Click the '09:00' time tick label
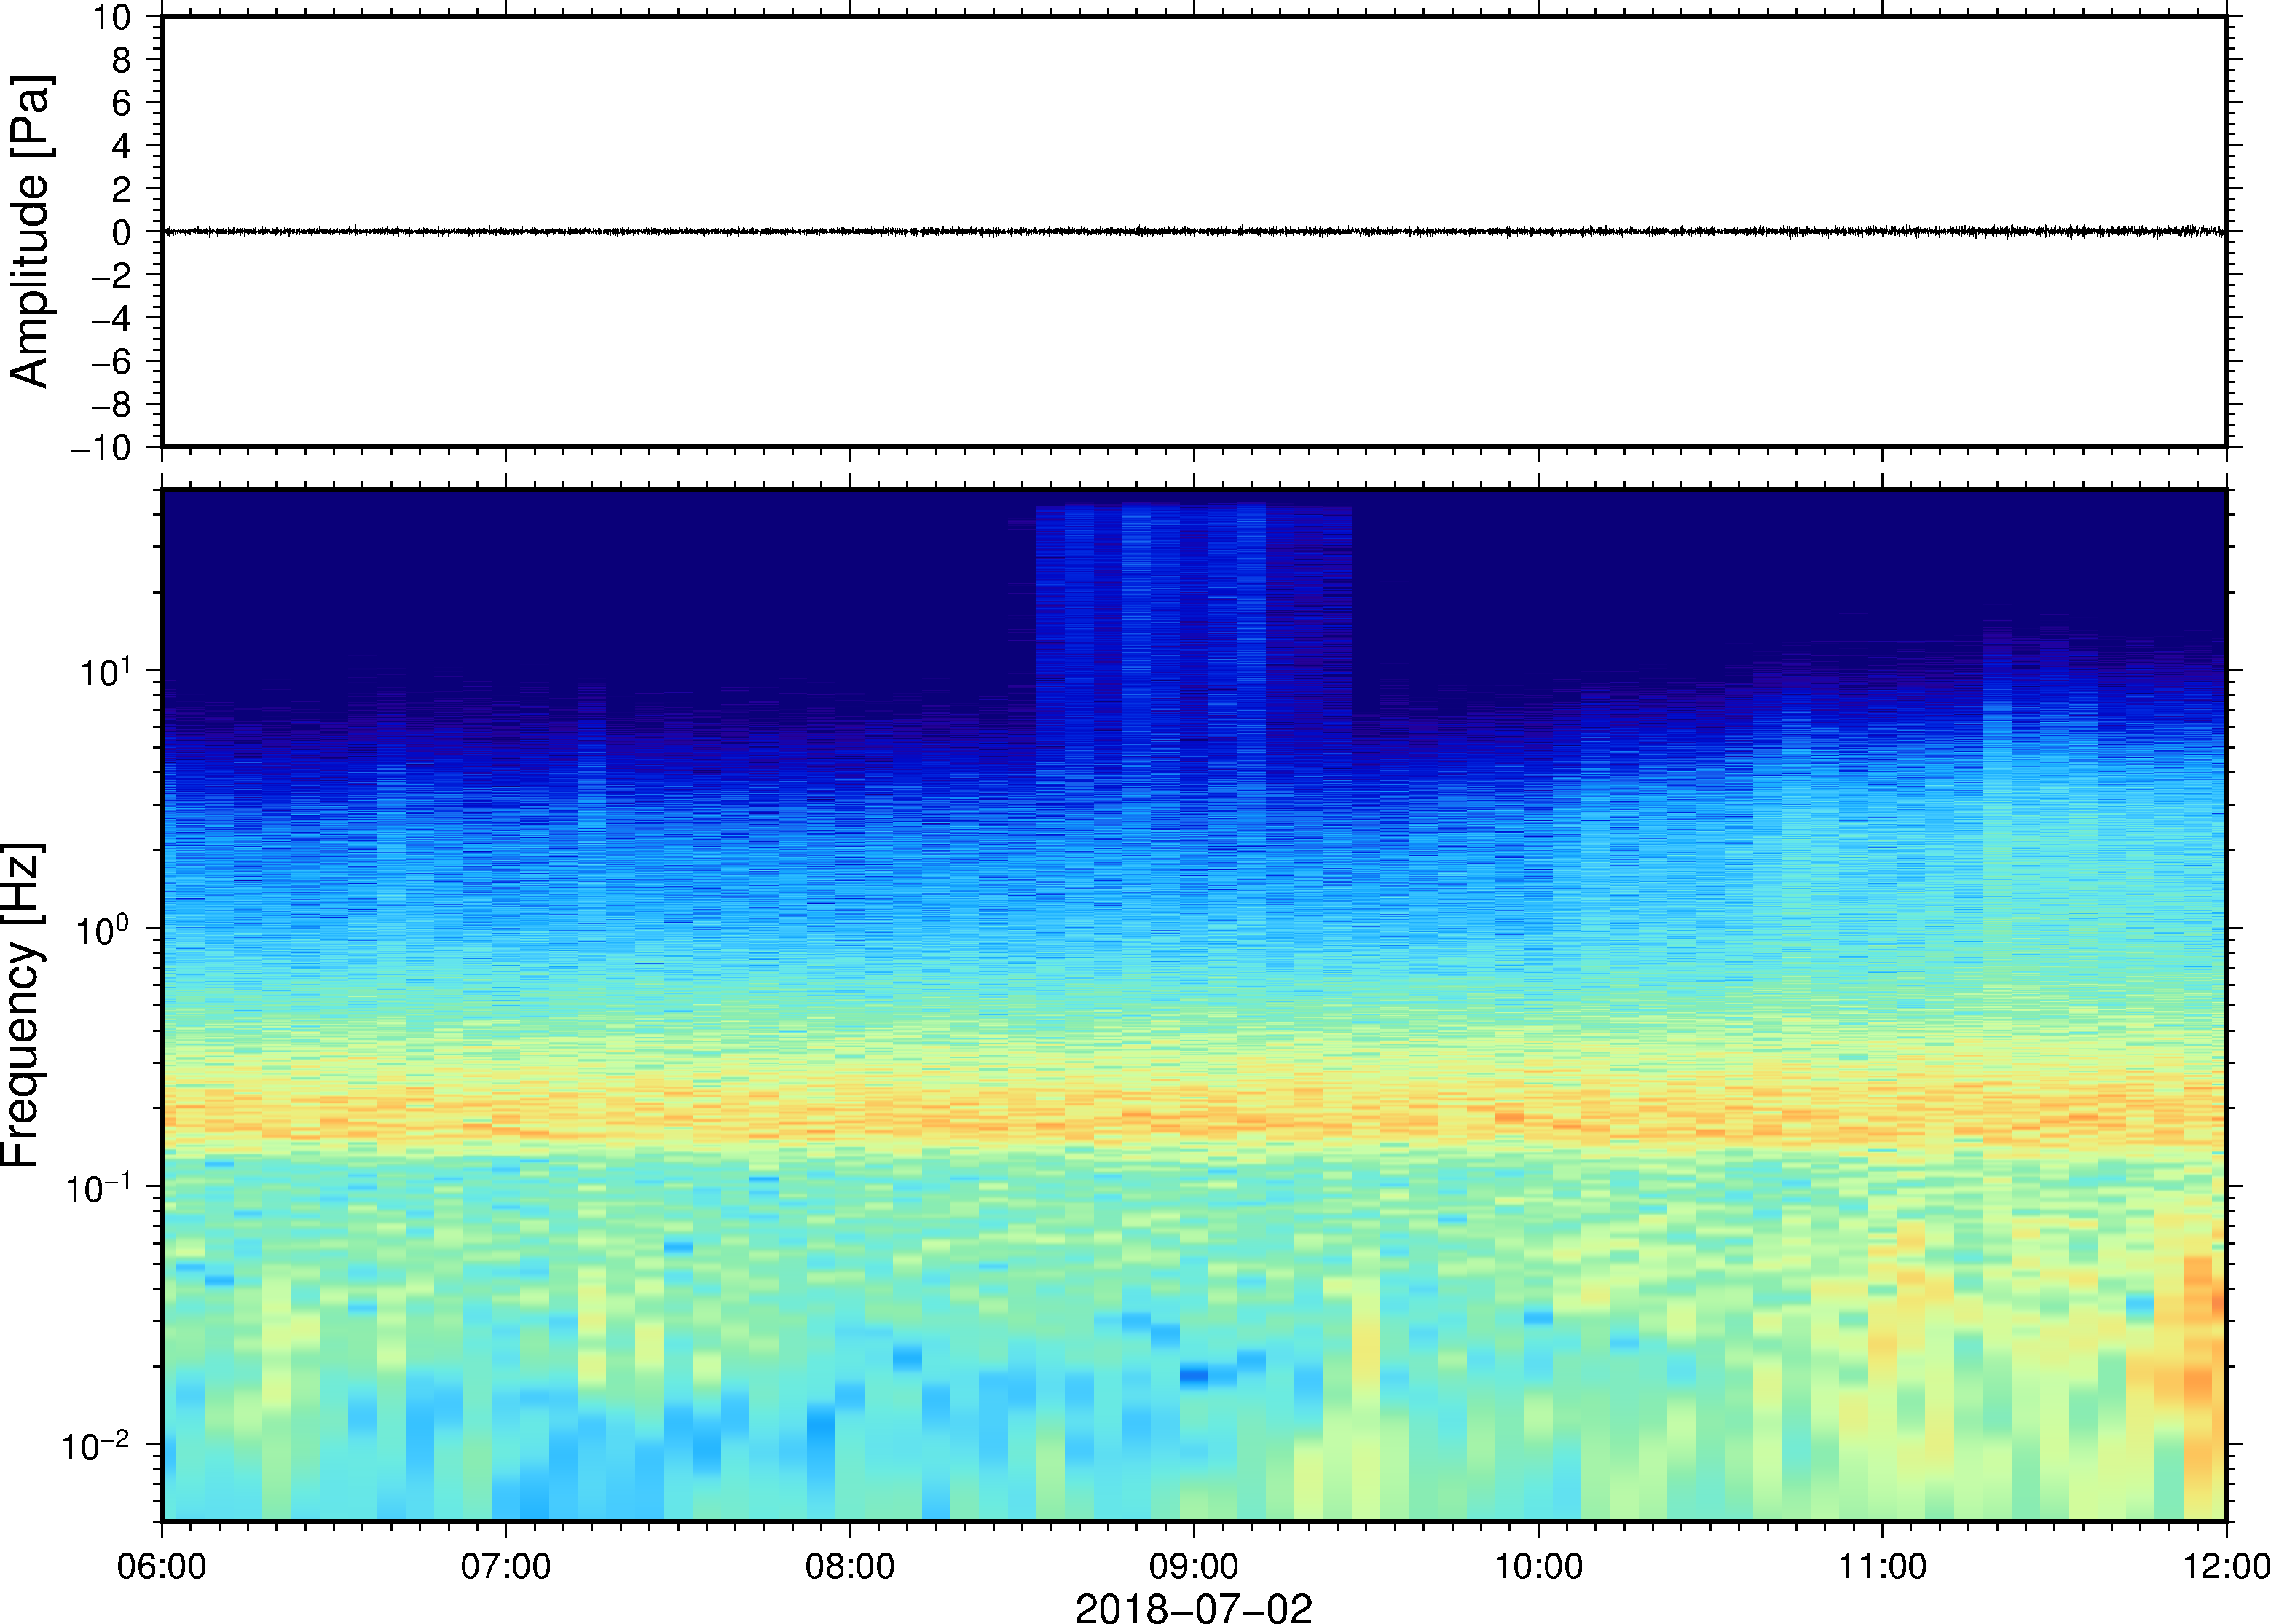Screen dimensions: 2271x1624 coord(1194,1566)
